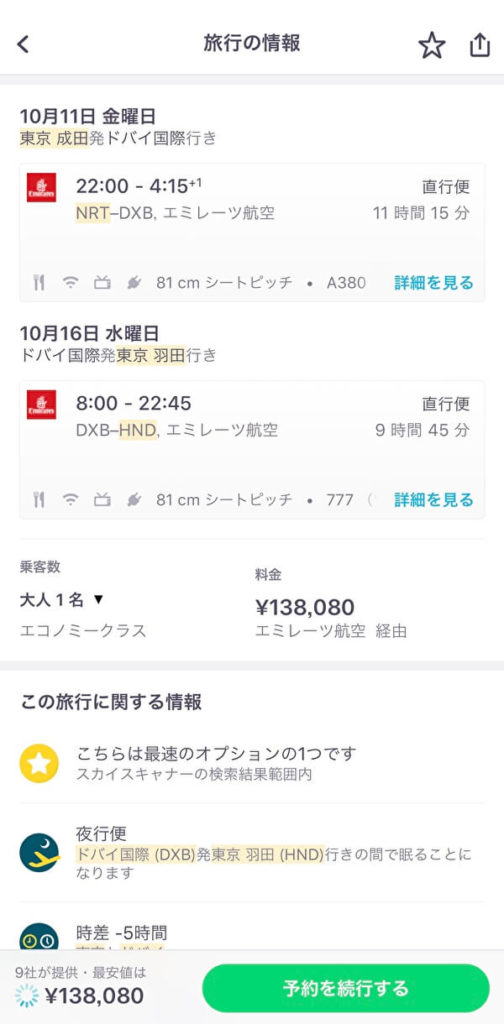504x1024 pixels.
Task: Tap the overnight flight moon icon
Action: (39, 852)
